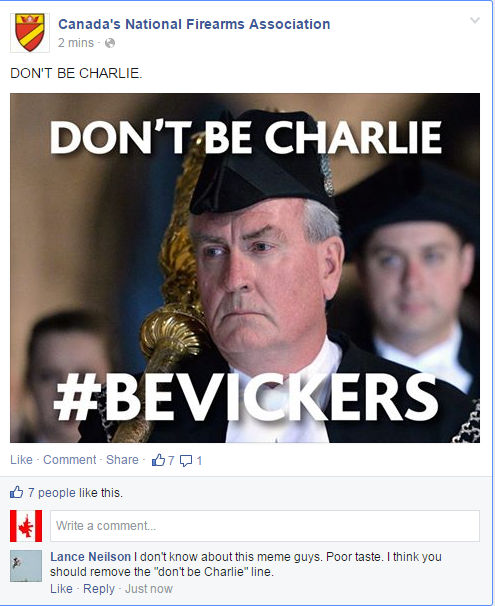Open the Don't Be Charlie meme image
Image resolution: width=495 pixels, height=606 pixels.
pyautogui.click(x=245, y=268)
